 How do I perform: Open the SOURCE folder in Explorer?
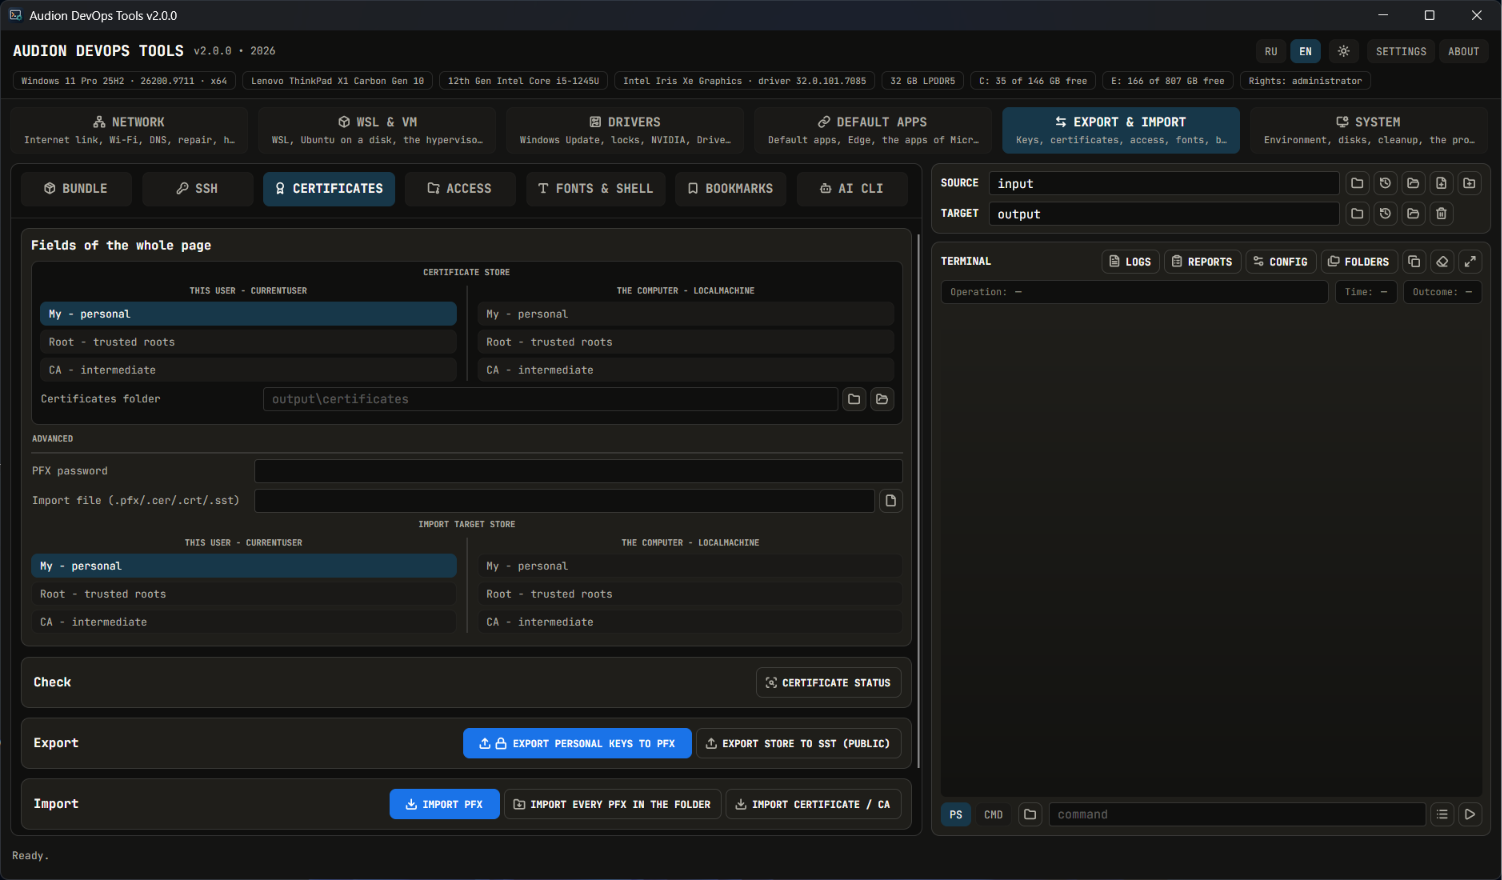click(x=1413, y=183)
